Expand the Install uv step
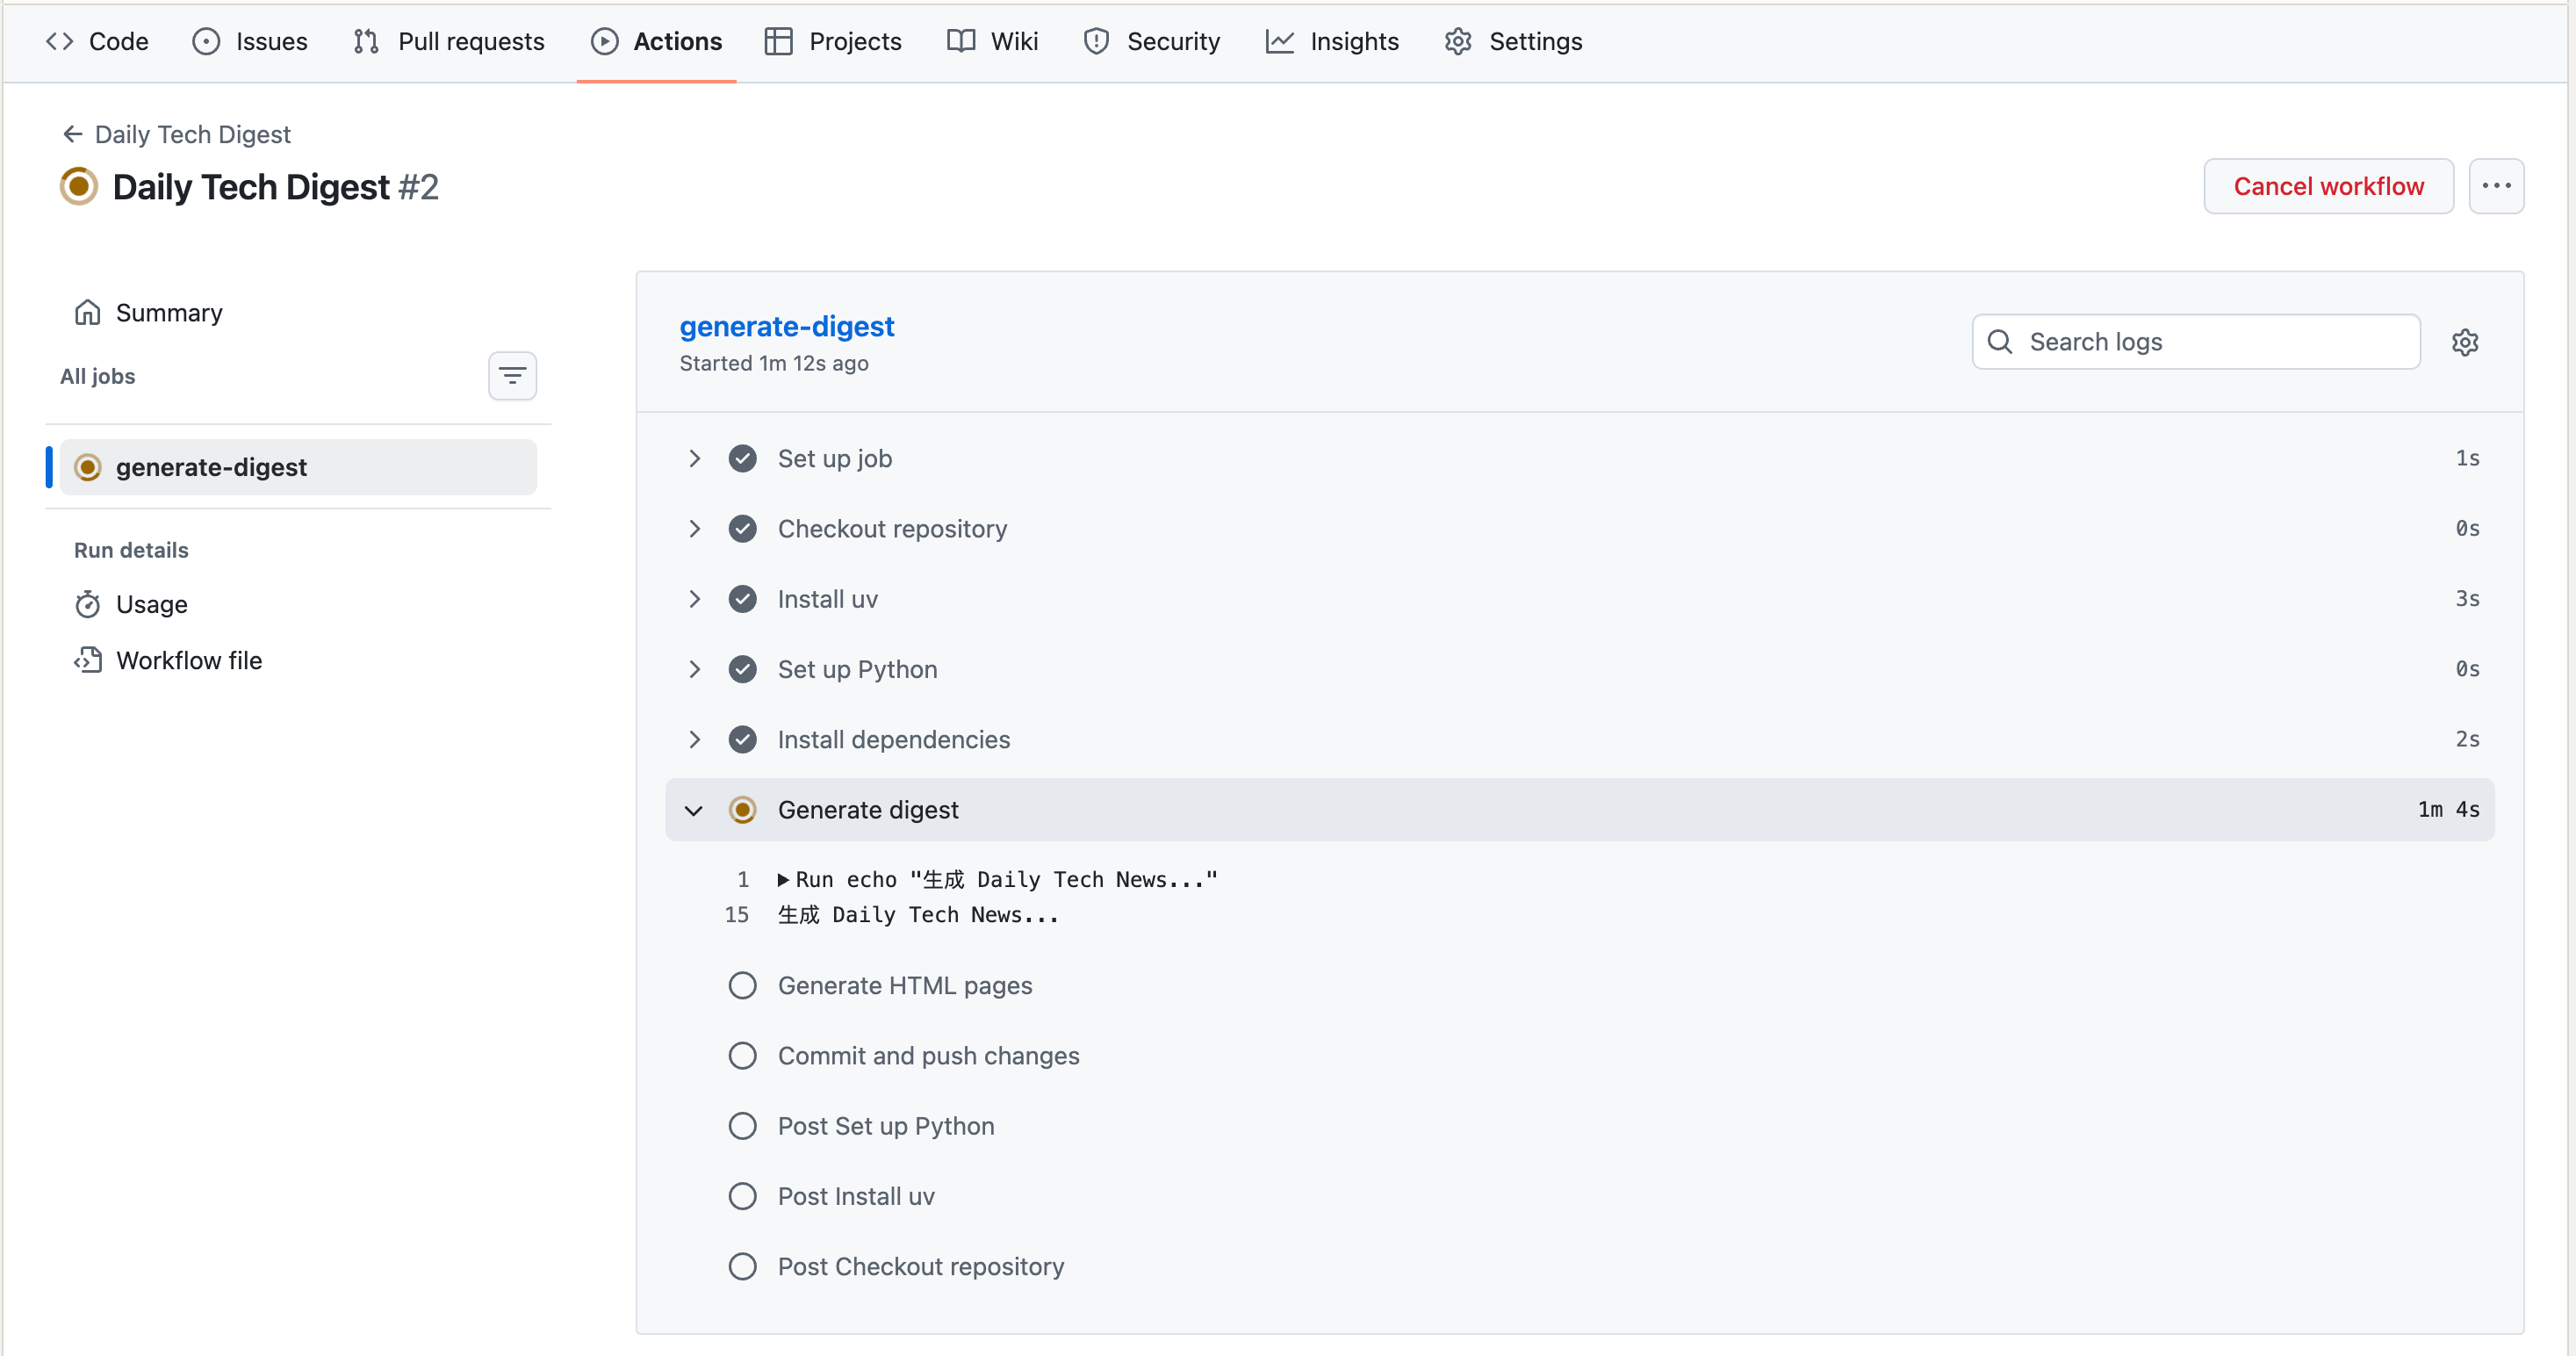This screenshot has width=2576, height=1356. click(x=694, y=598)
